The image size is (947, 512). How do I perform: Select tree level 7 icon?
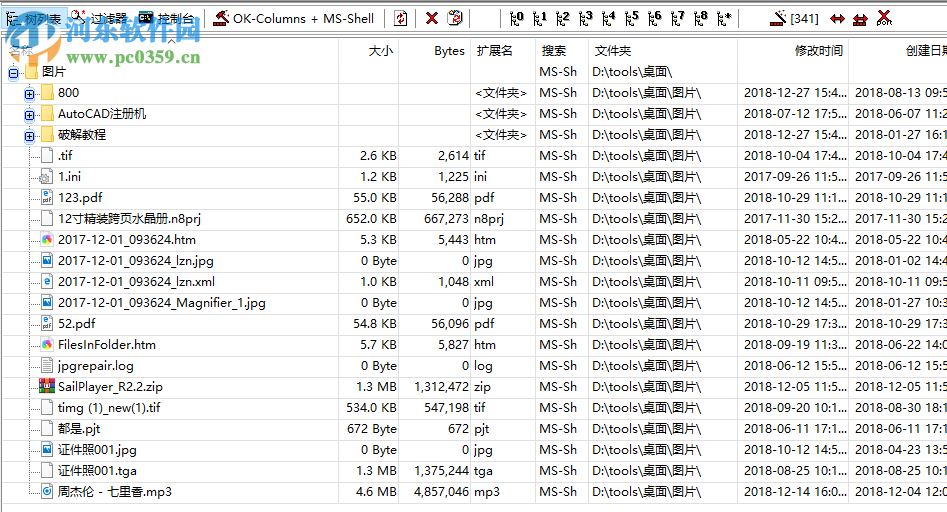[677, 19]
